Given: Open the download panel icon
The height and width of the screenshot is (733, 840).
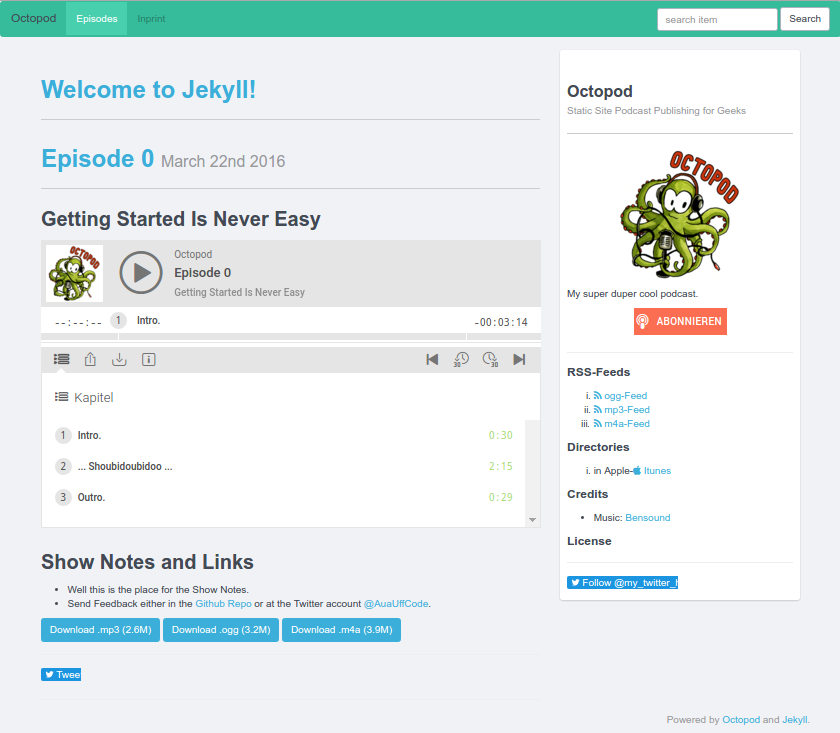Looking at the screenshot, I should click(x=119, y=360).
